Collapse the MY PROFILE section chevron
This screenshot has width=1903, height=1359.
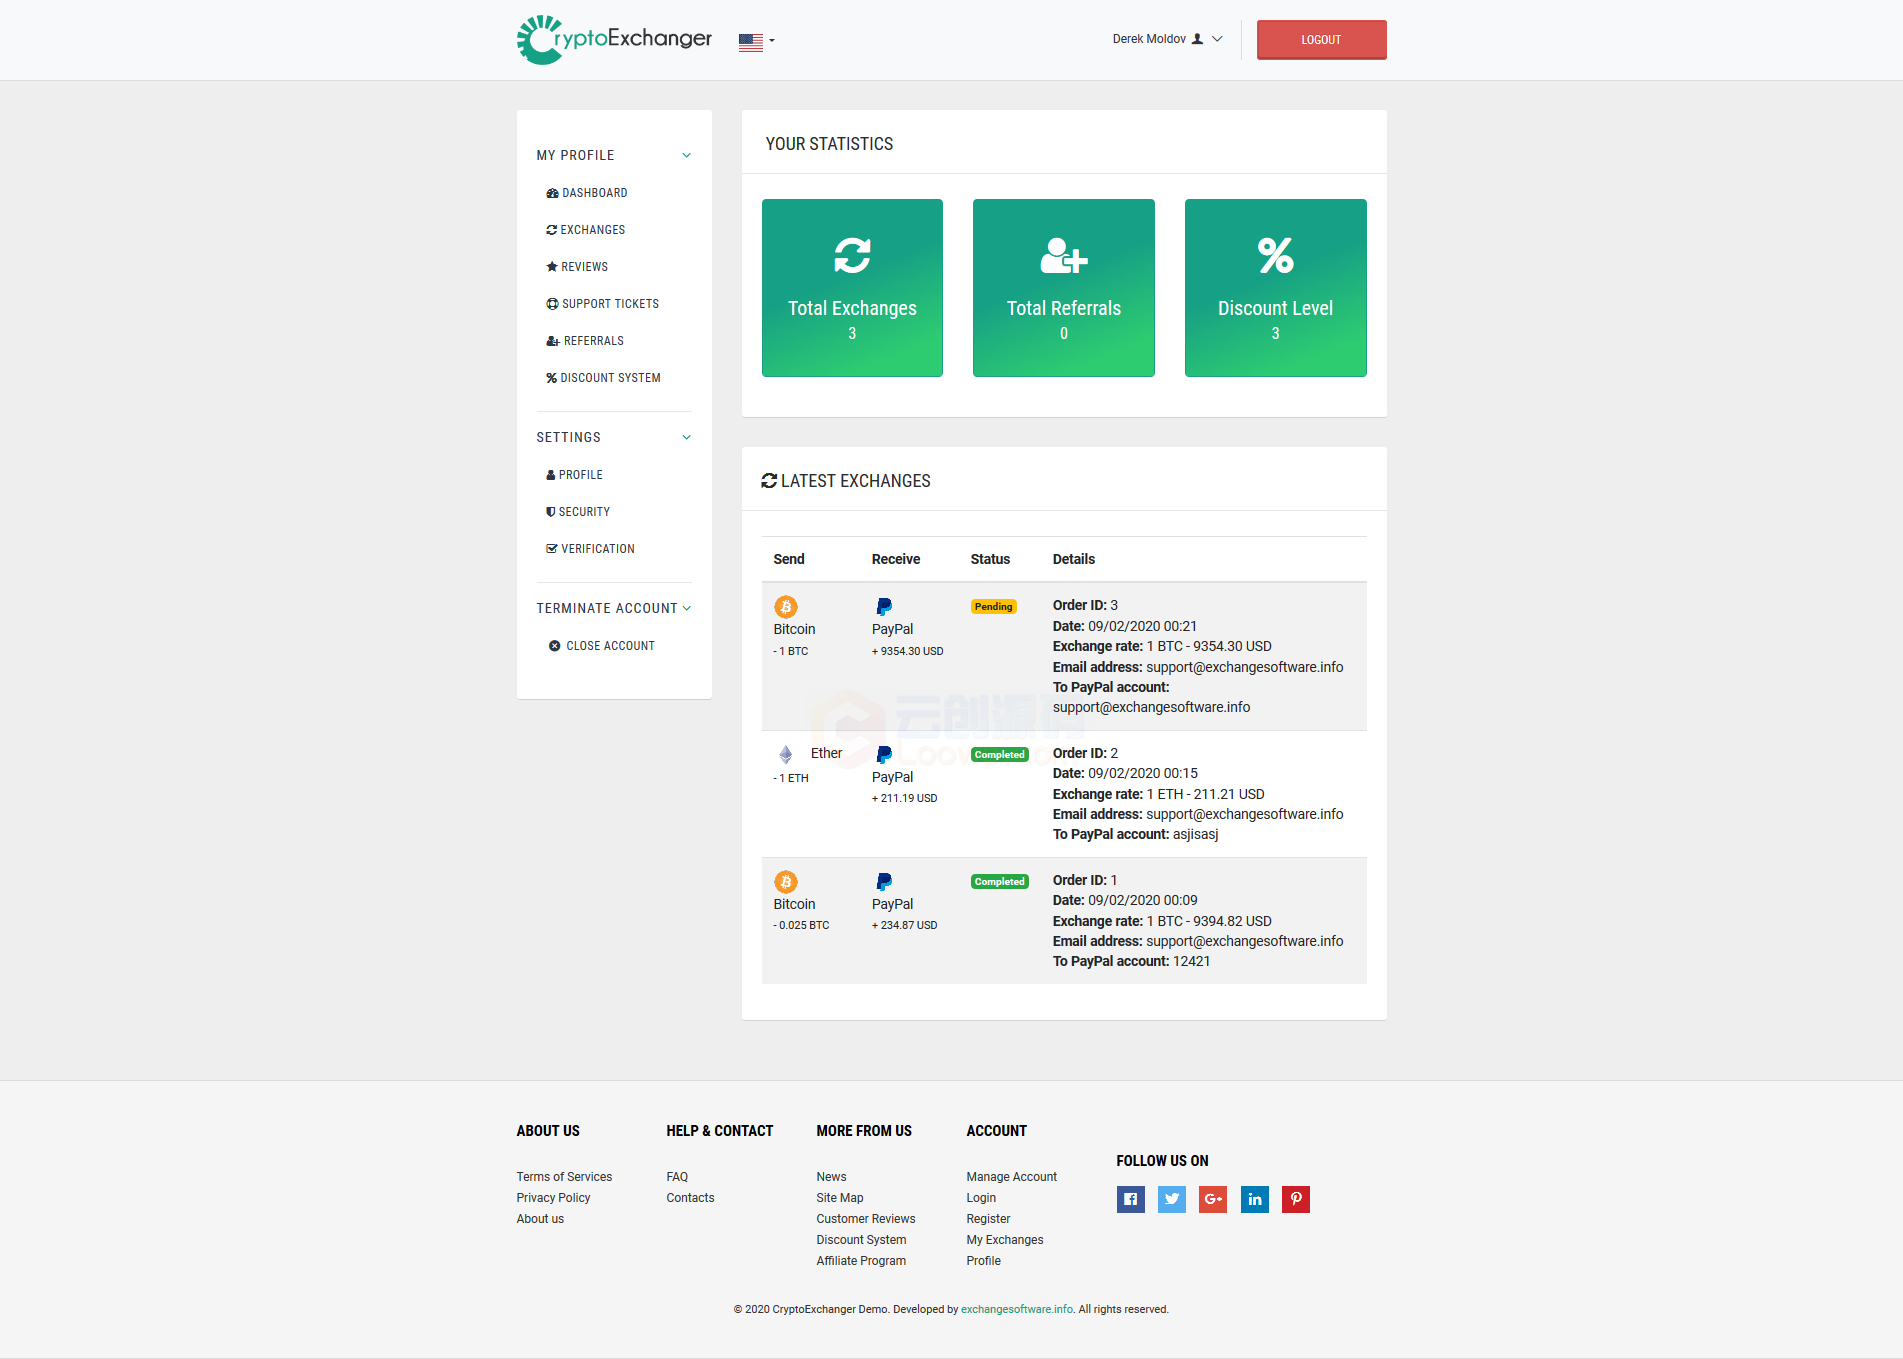point(687,155)
